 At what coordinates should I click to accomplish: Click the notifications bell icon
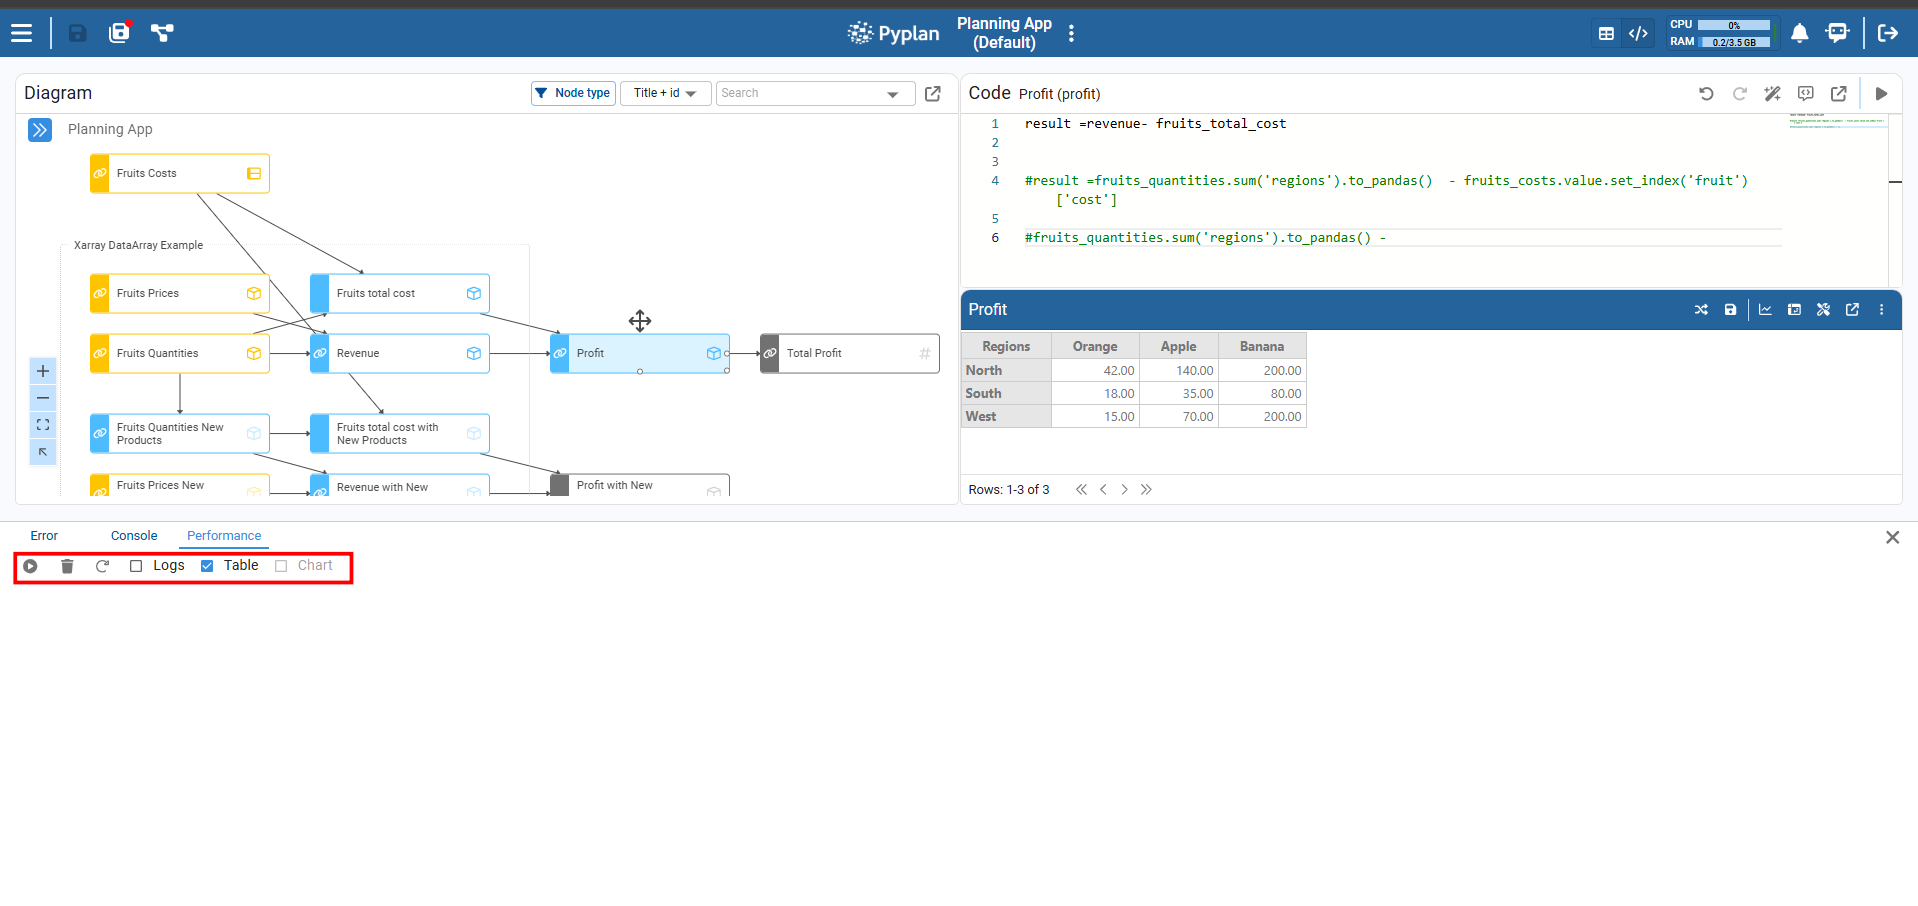1799,33
